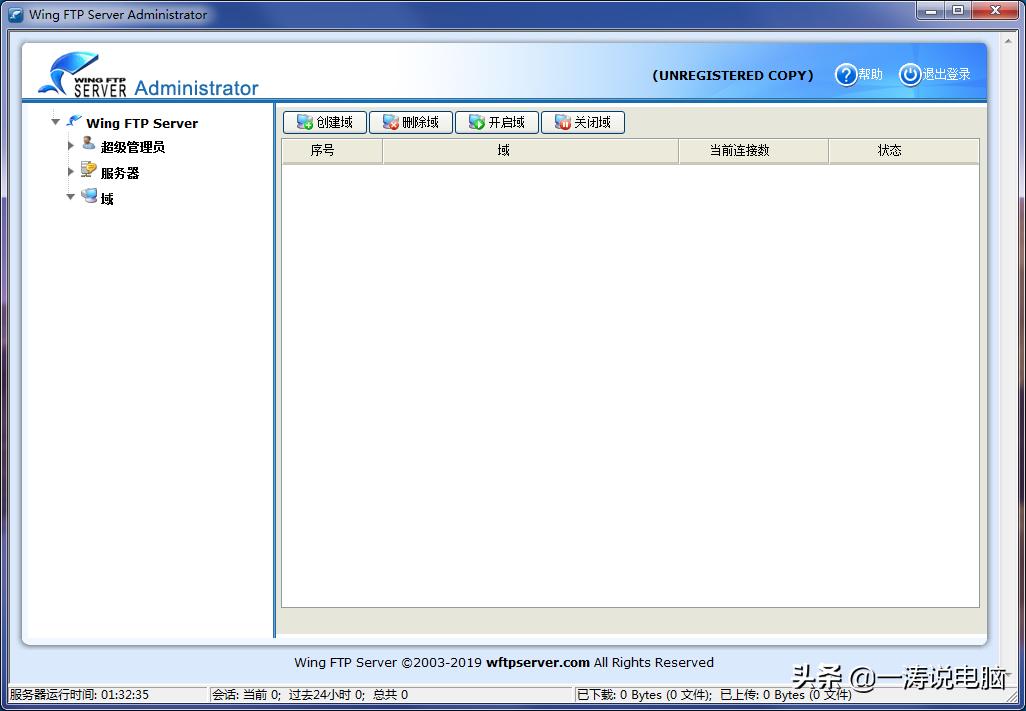1026x711 pixels.
Task: Click the 关闭域 (stop domain) button
Action: (x=583, y=122)
